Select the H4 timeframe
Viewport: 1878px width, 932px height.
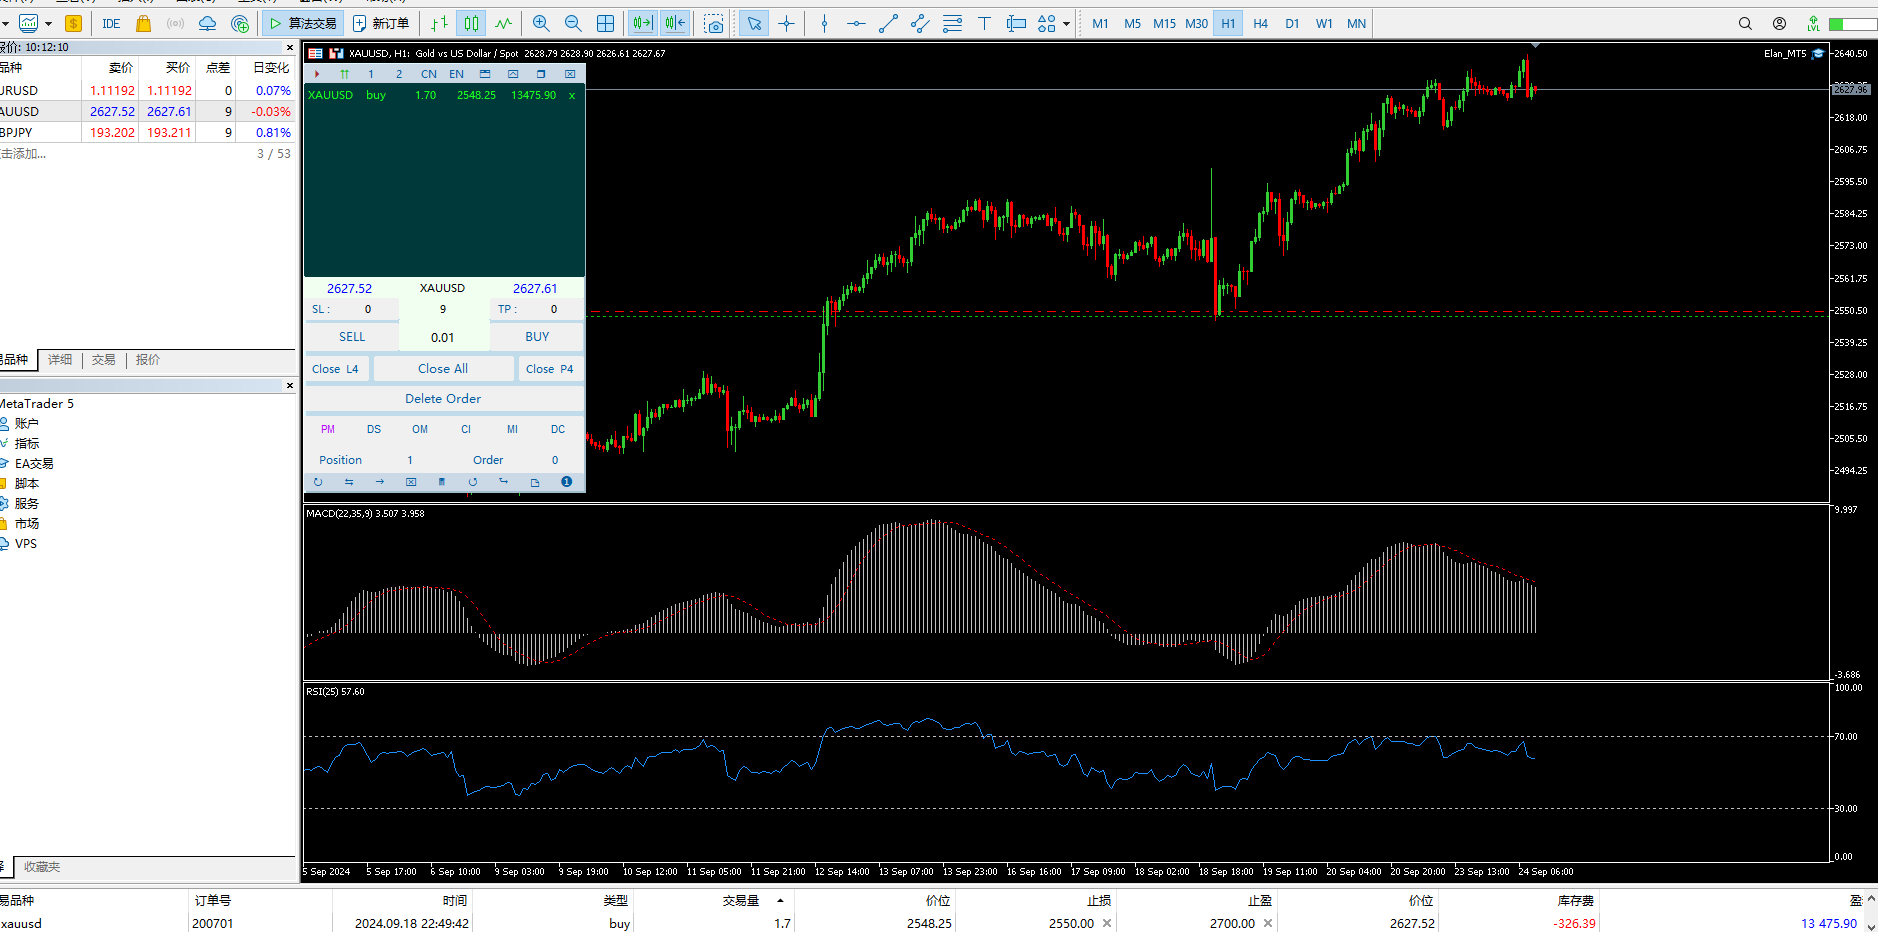(x=1260, y=23)
